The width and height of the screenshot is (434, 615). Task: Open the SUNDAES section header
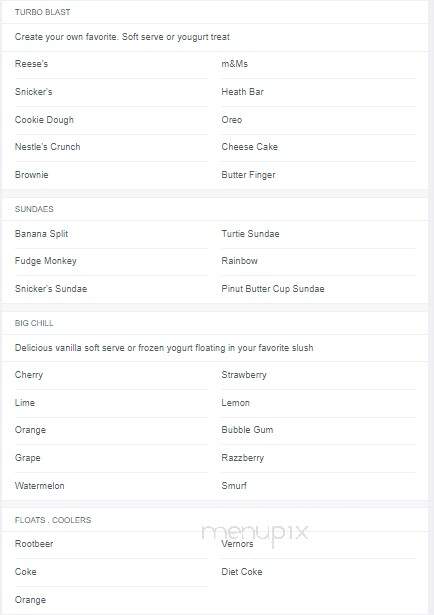[34, 209]
